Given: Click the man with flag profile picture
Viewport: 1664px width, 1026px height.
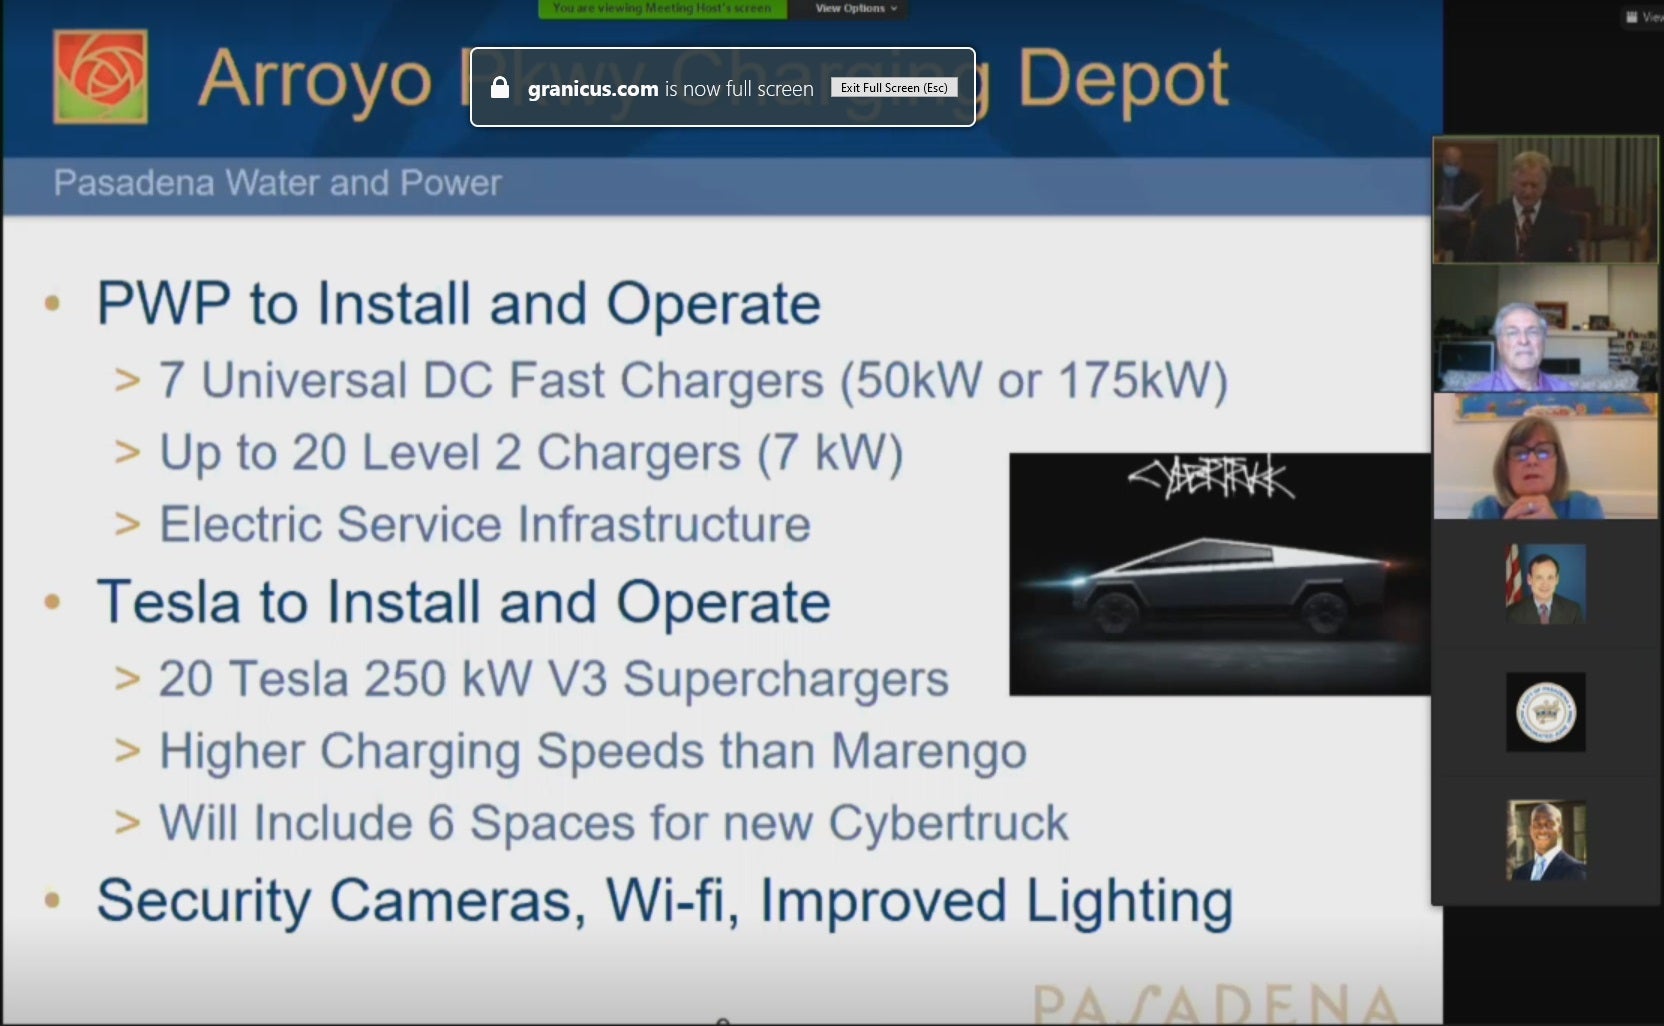Looking at the screenshot, I should point(1545,584).
